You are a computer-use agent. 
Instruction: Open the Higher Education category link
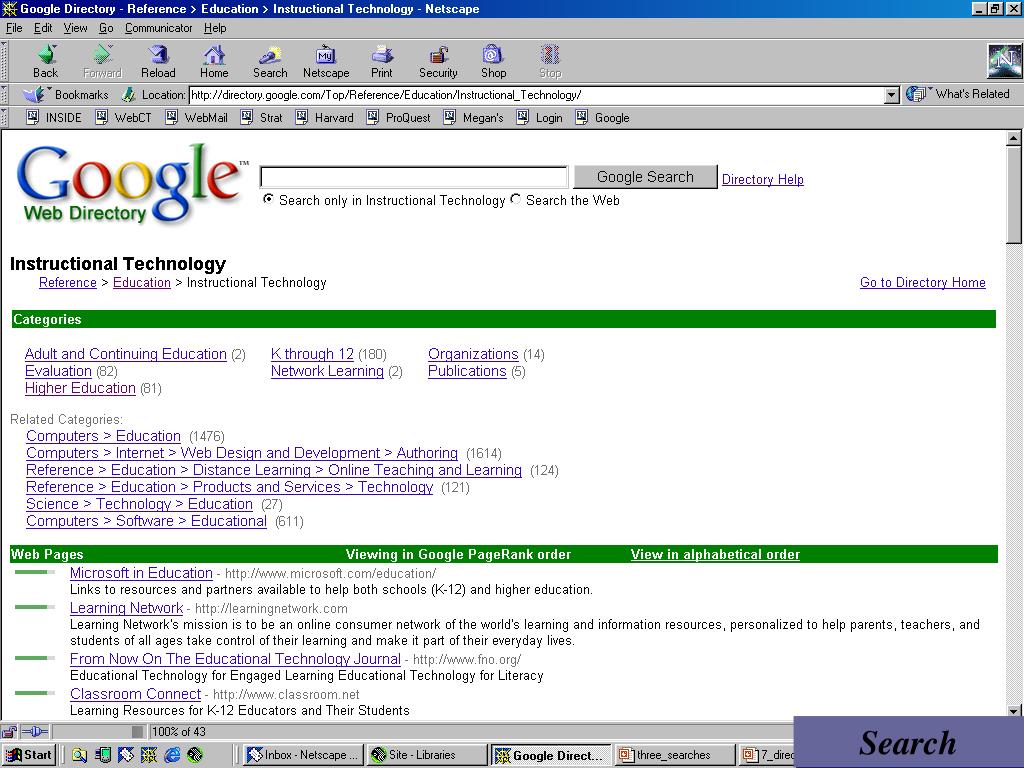click(80, 388)
